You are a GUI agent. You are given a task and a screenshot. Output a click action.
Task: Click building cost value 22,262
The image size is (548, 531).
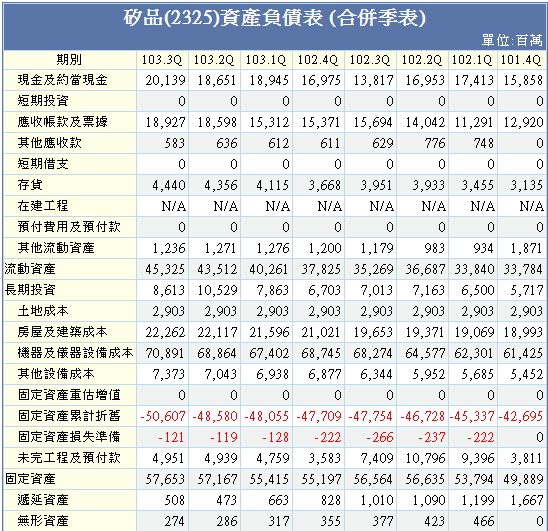pos(165,332)
